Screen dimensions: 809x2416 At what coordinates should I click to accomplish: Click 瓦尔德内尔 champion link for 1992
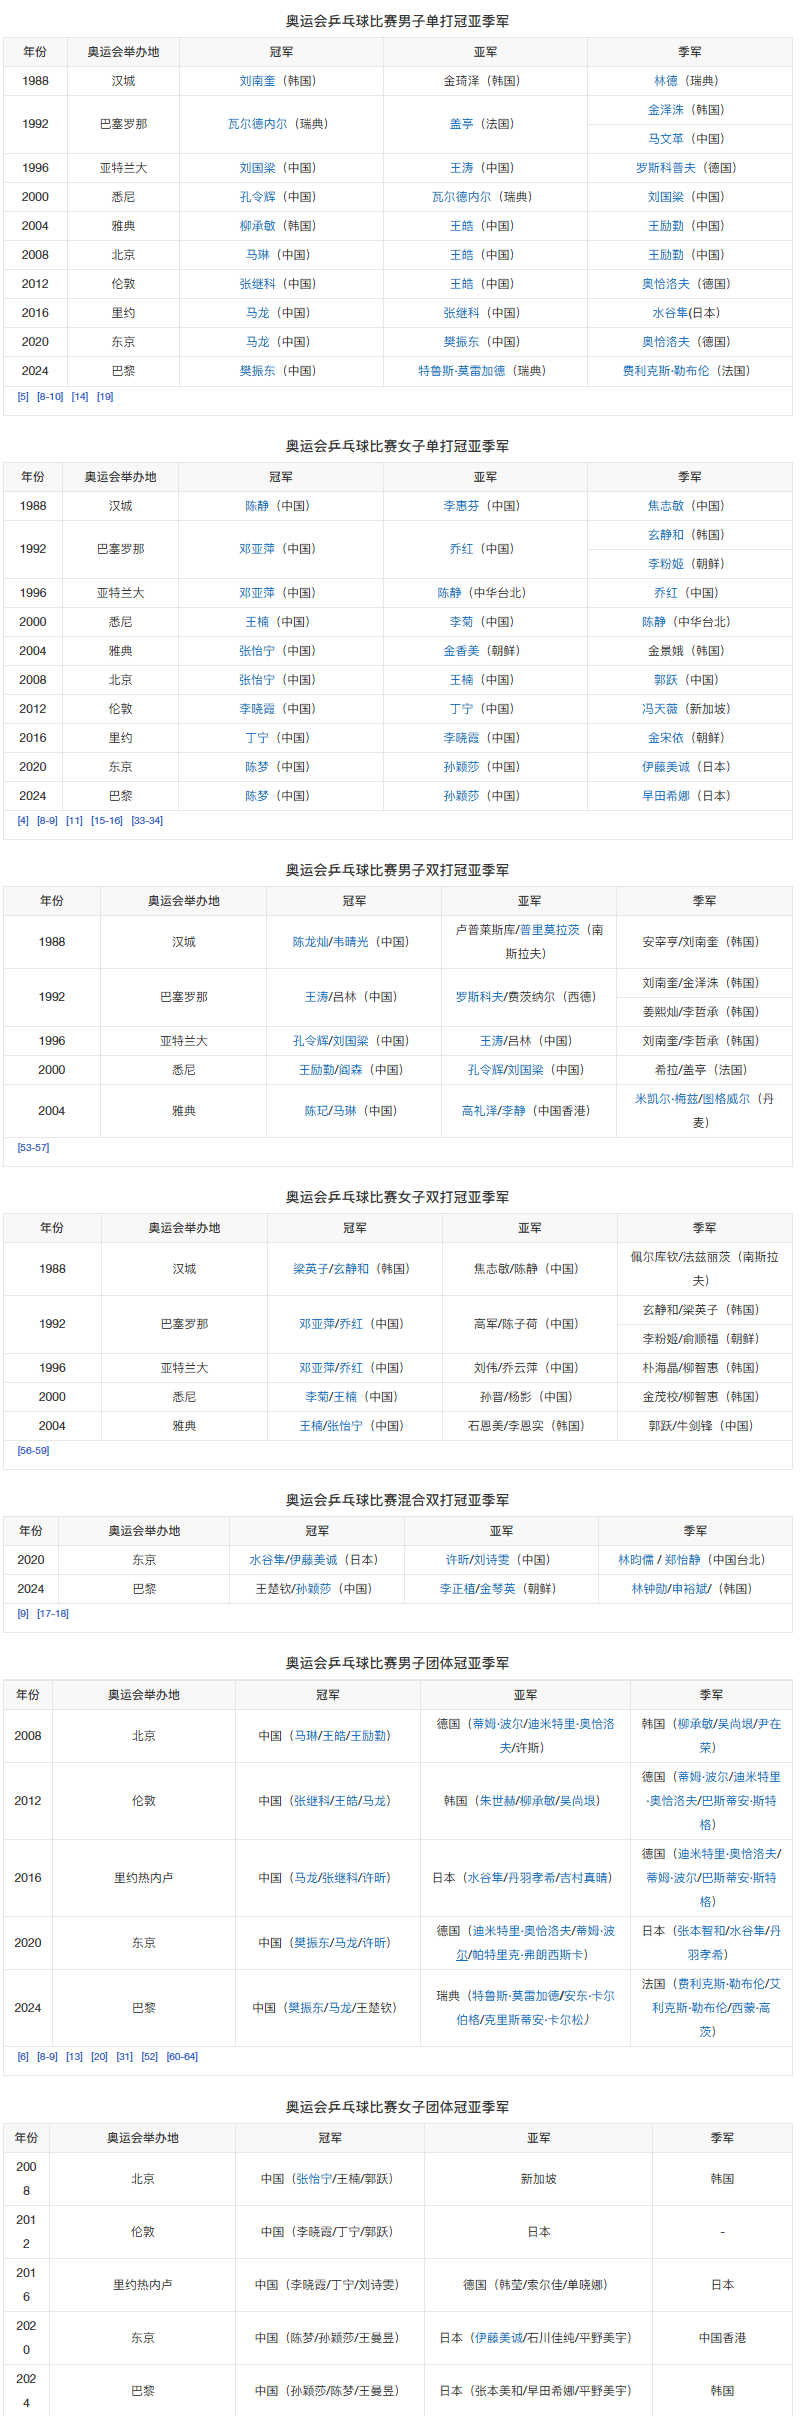coord(257,124)
